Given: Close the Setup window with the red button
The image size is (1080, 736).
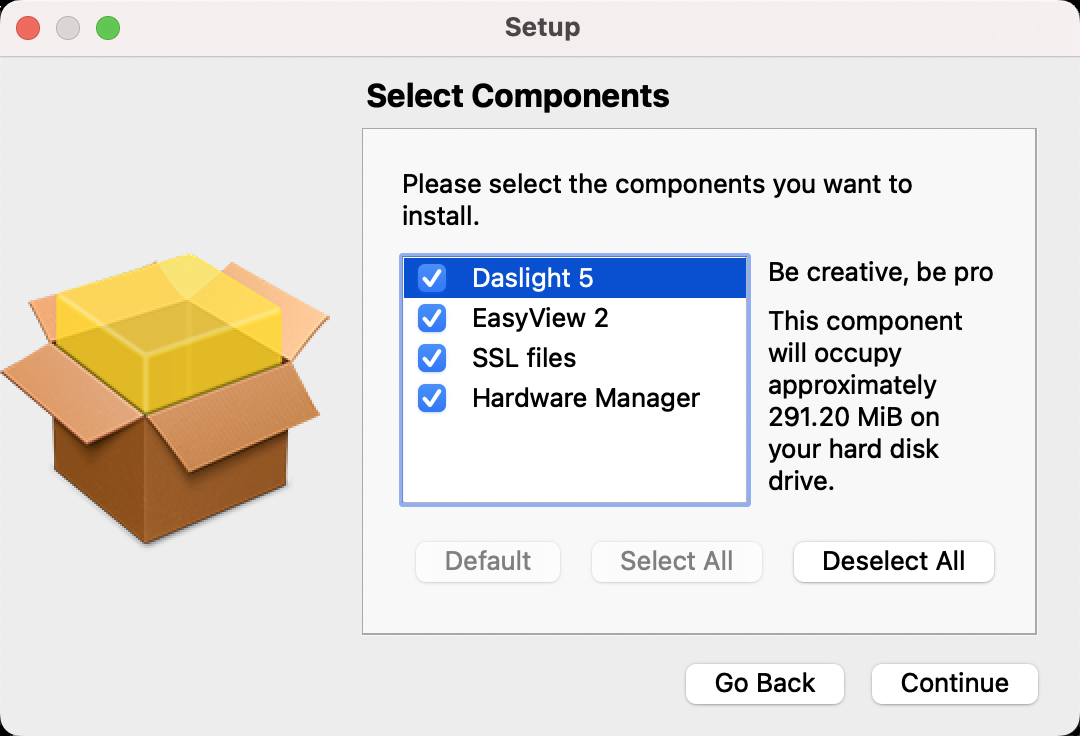Looking at the screenshot, I should [28, 28].
